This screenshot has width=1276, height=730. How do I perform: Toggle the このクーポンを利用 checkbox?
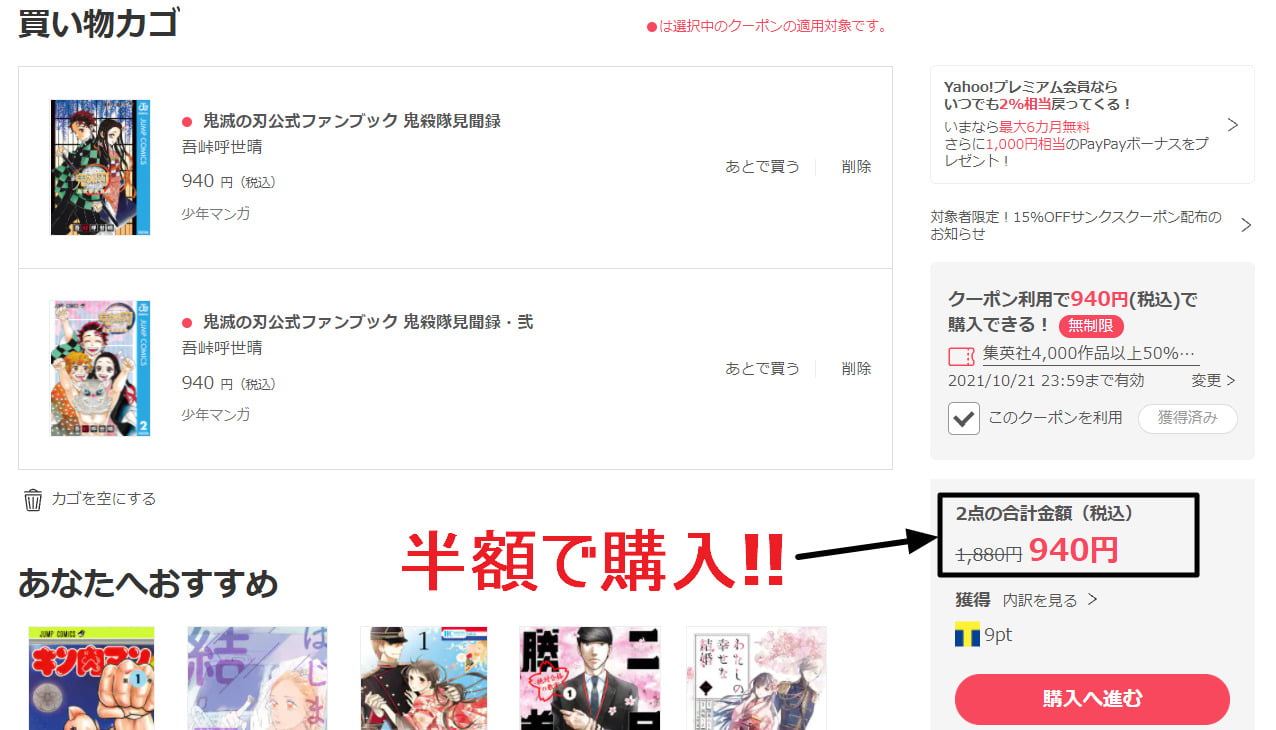point(964,418)
